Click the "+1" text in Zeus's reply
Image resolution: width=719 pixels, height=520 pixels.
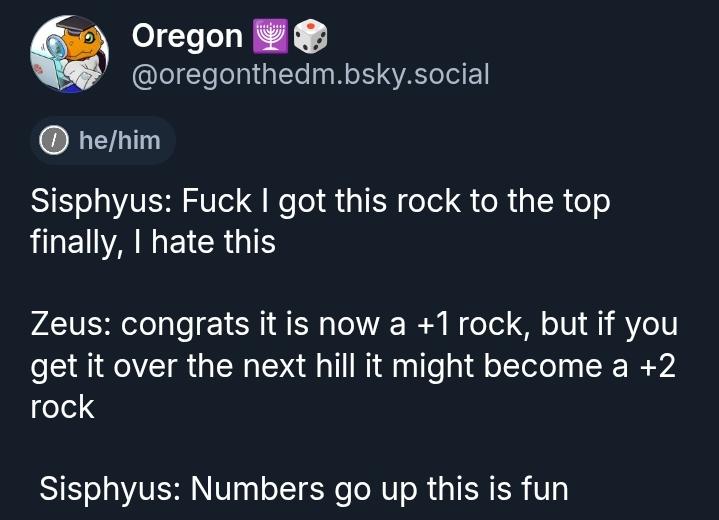[x=437, y=325]
